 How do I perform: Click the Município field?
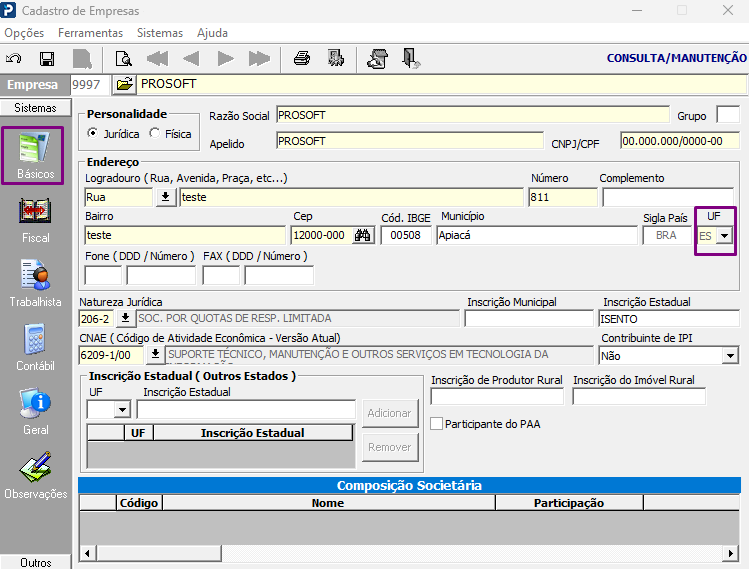point(537,235)
